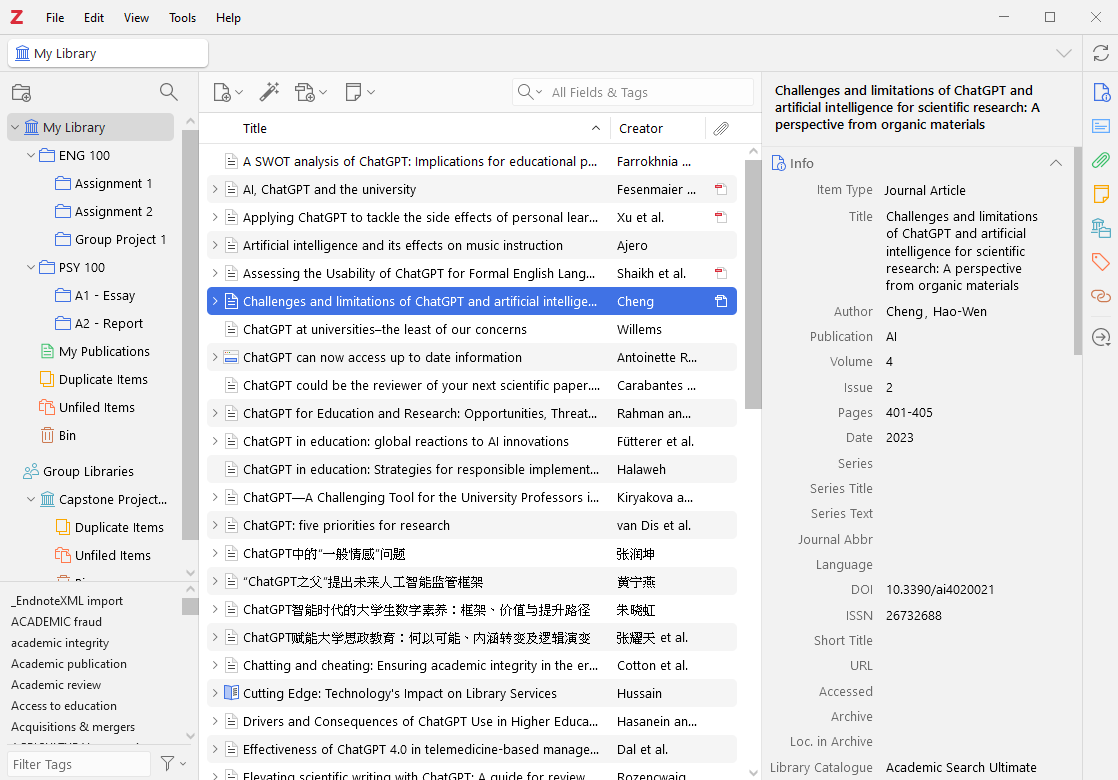Screen dimensions: 1118x780
Task: Open the tag filter actions dropdown
Action: pos(172,764)
